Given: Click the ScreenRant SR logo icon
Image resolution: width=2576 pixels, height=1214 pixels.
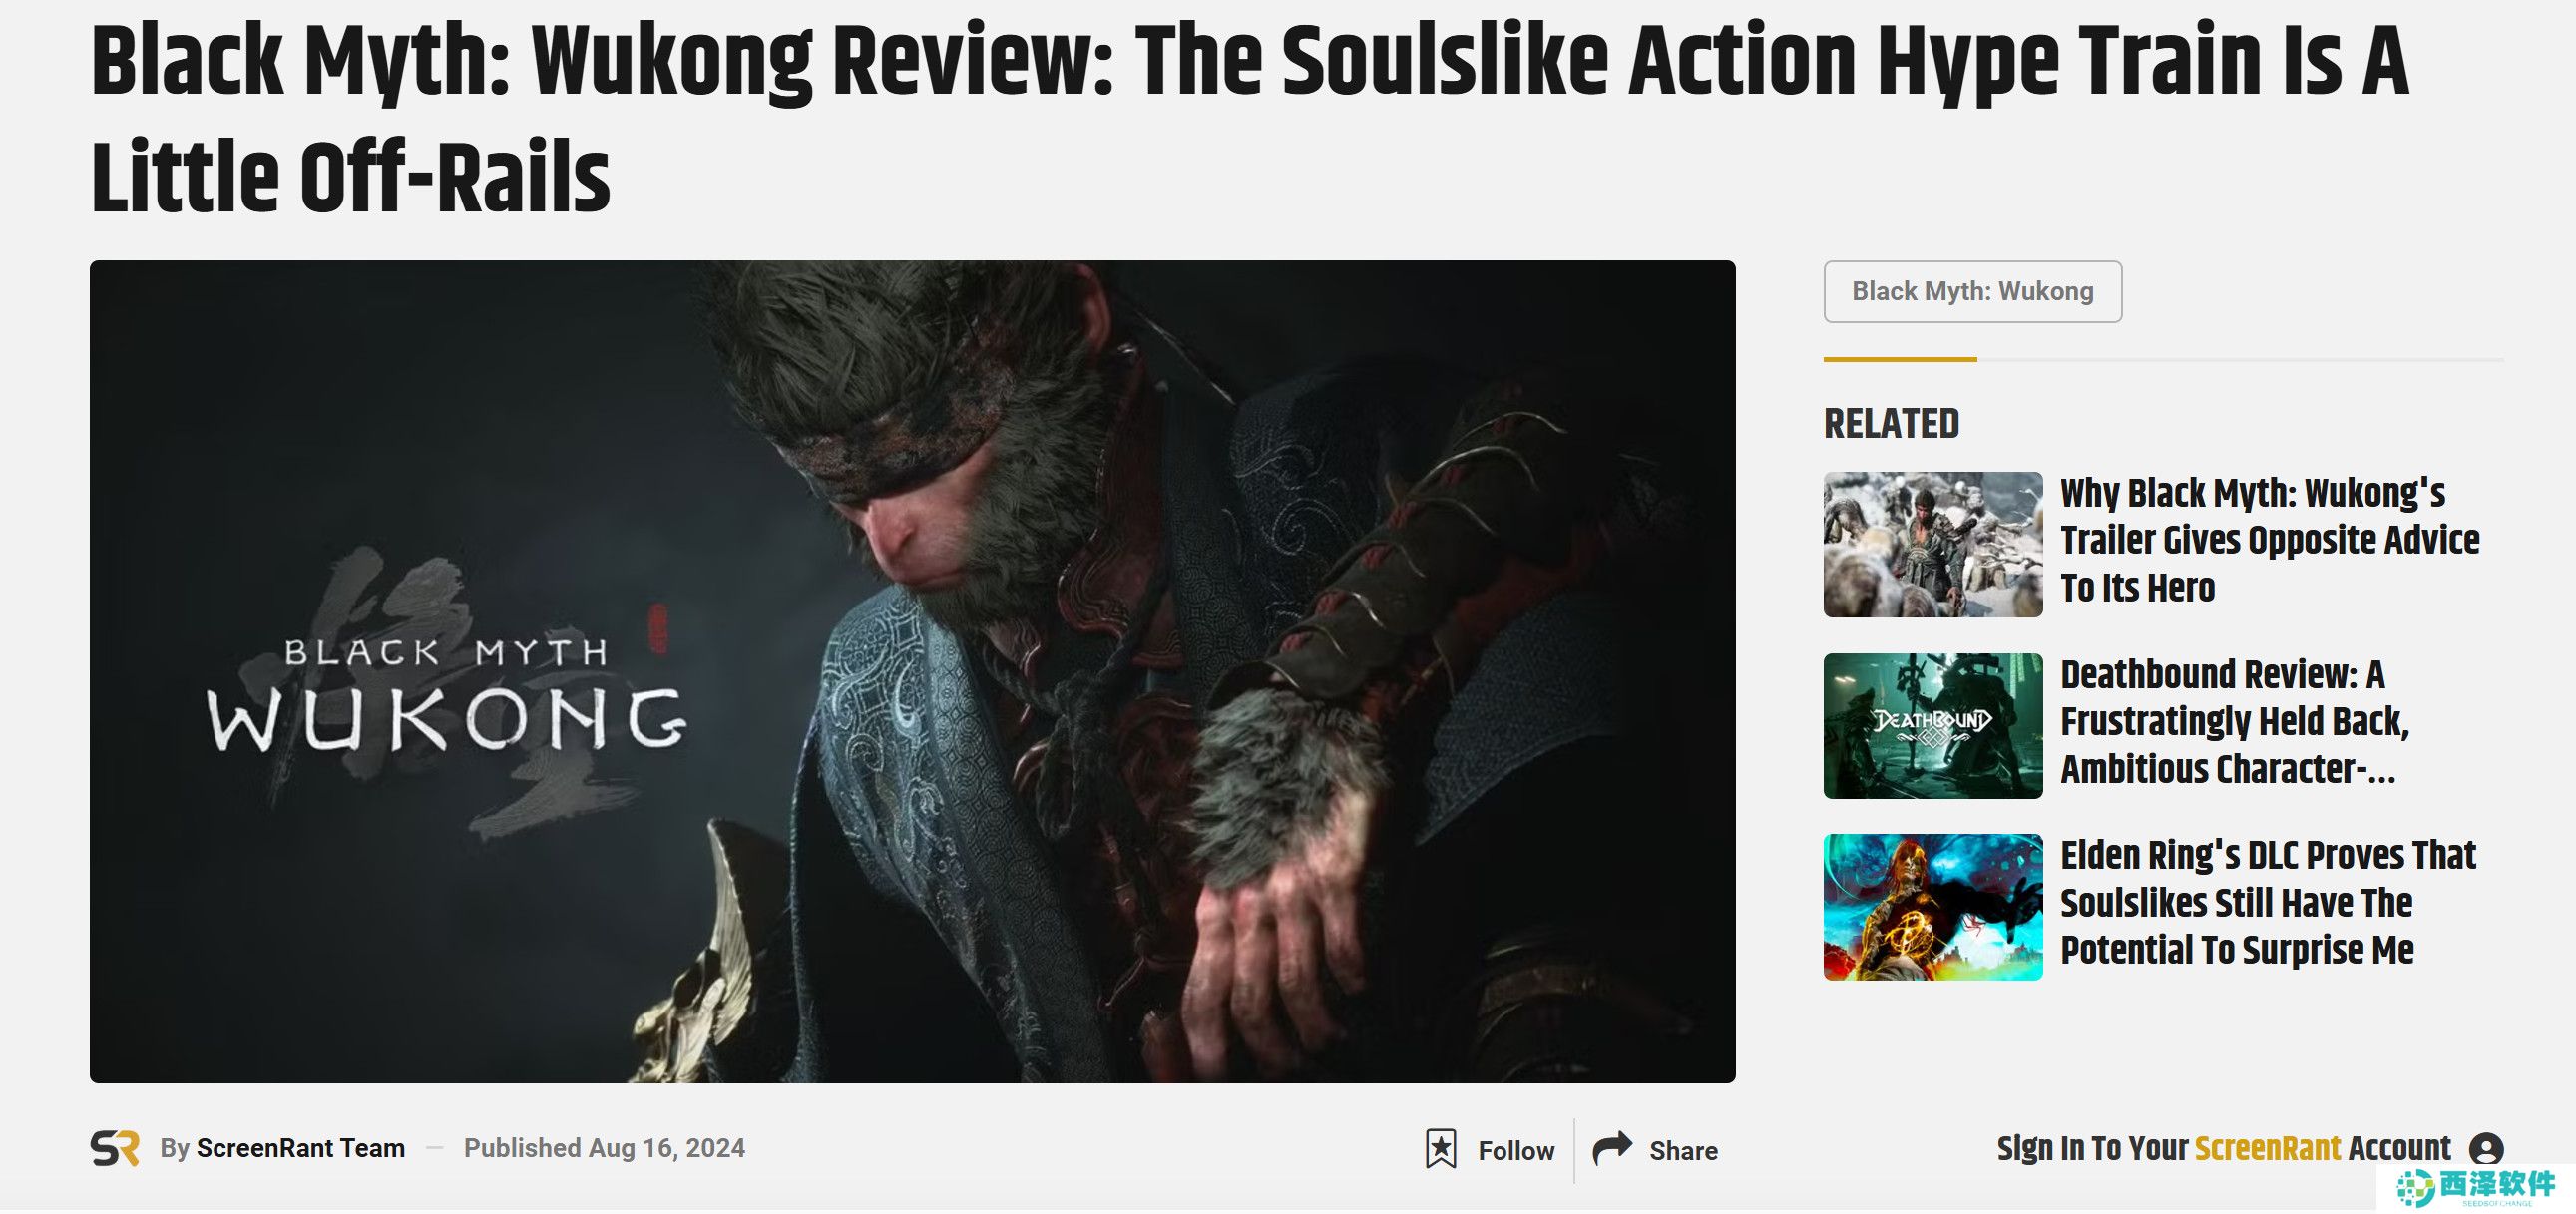Looking at the screenshot, I should click(115, 1148).
